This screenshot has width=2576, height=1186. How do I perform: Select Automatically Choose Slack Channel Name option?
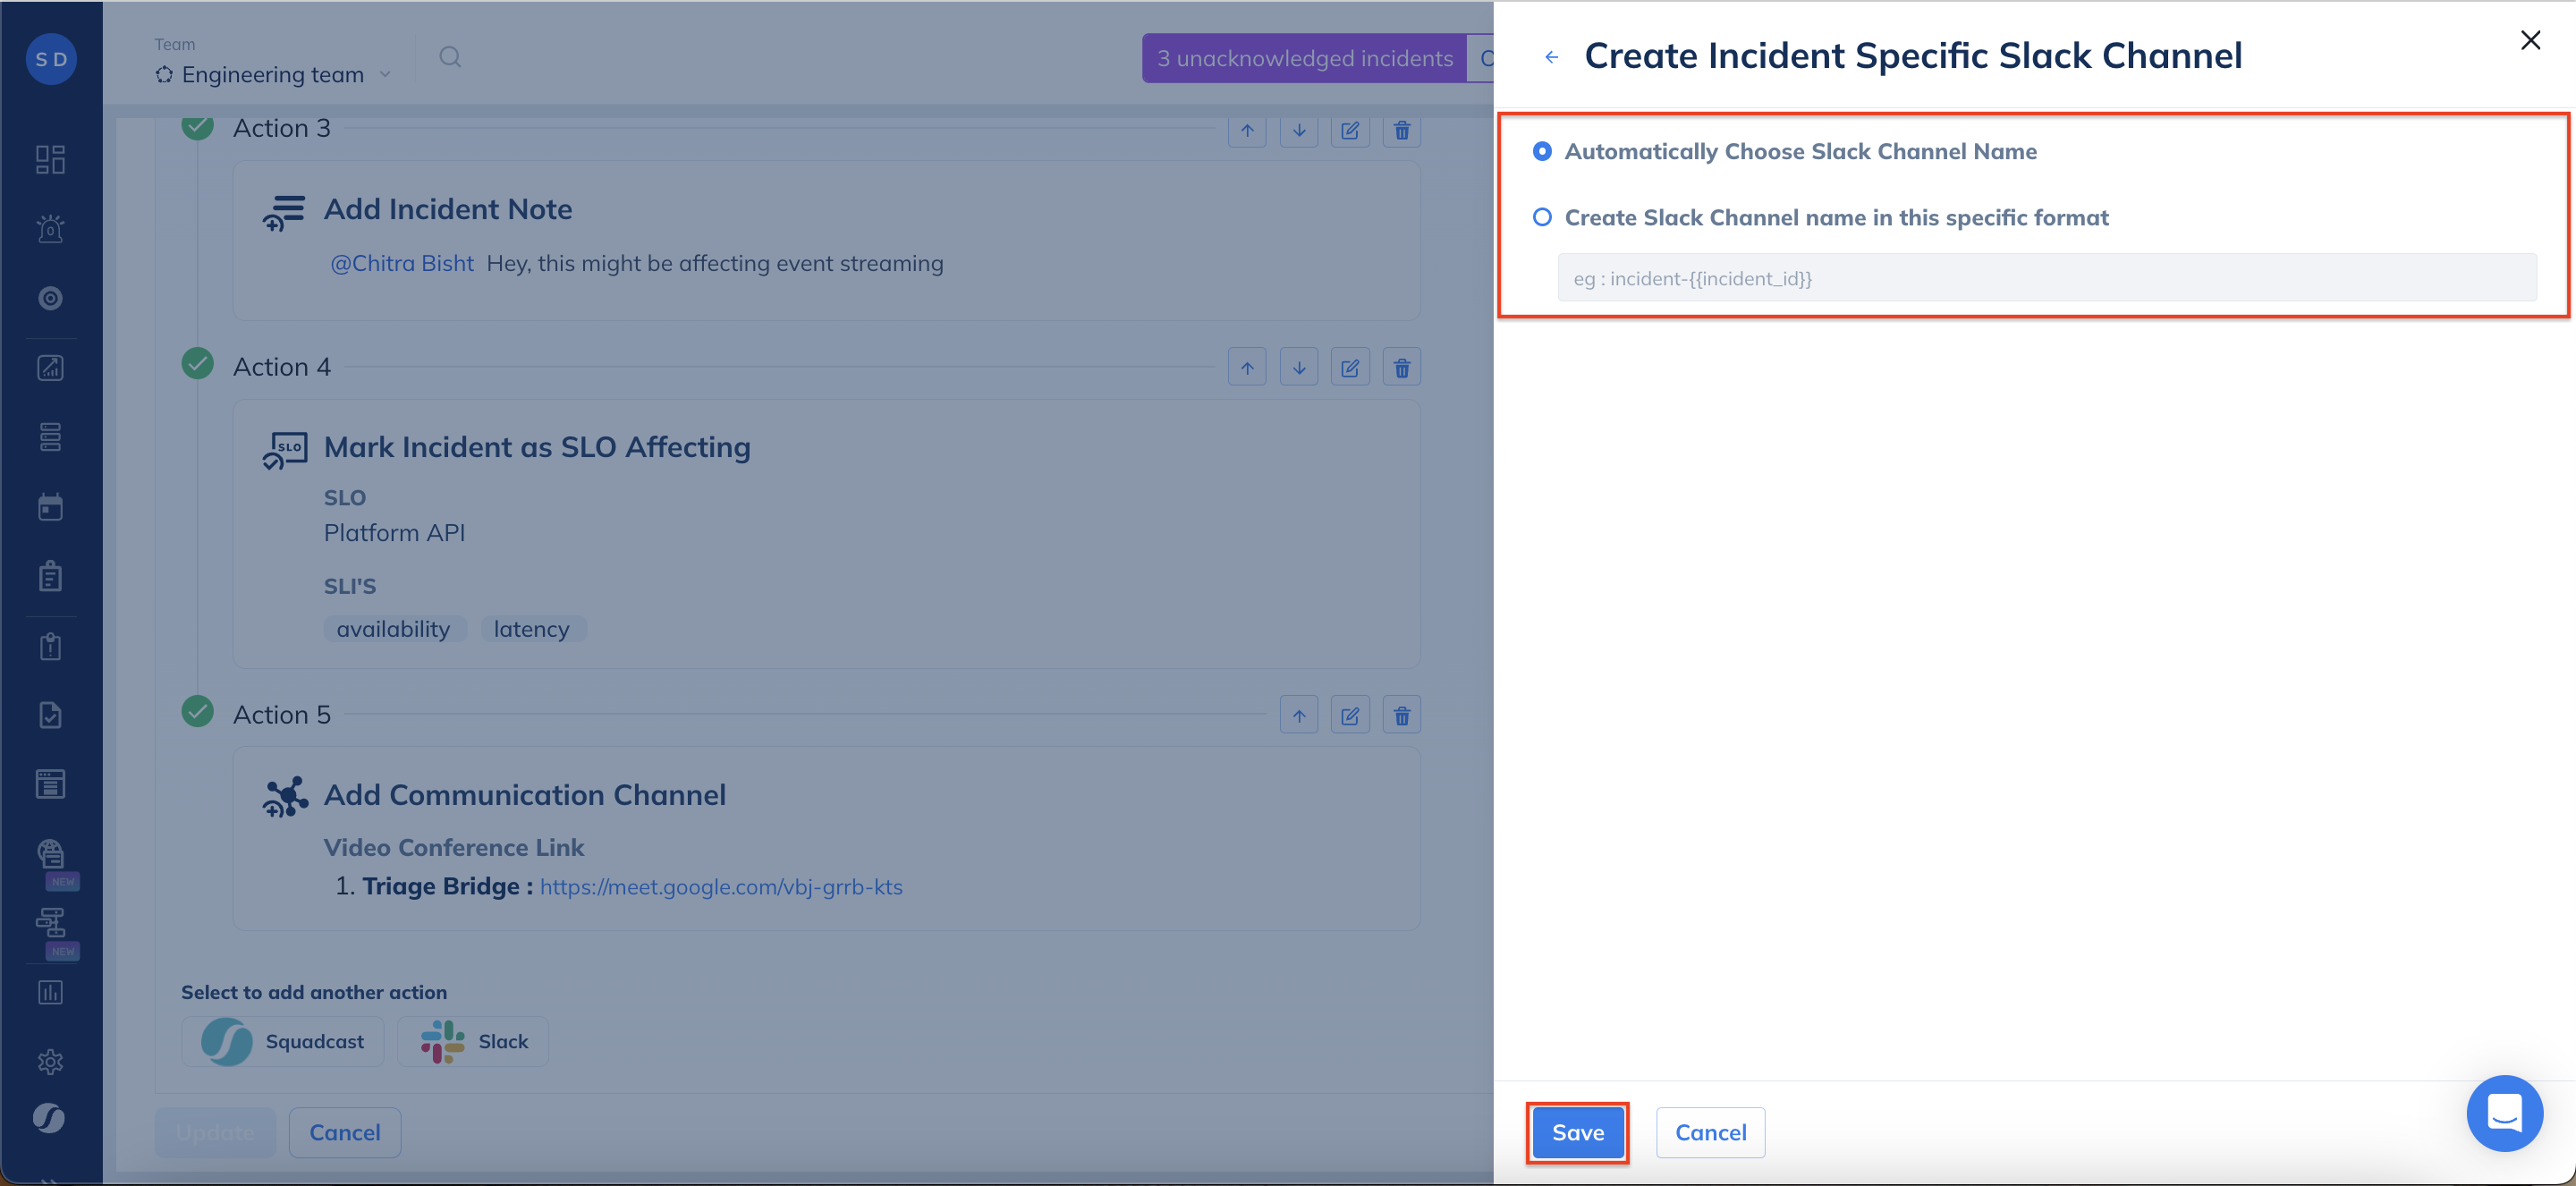coord(1542,151)
